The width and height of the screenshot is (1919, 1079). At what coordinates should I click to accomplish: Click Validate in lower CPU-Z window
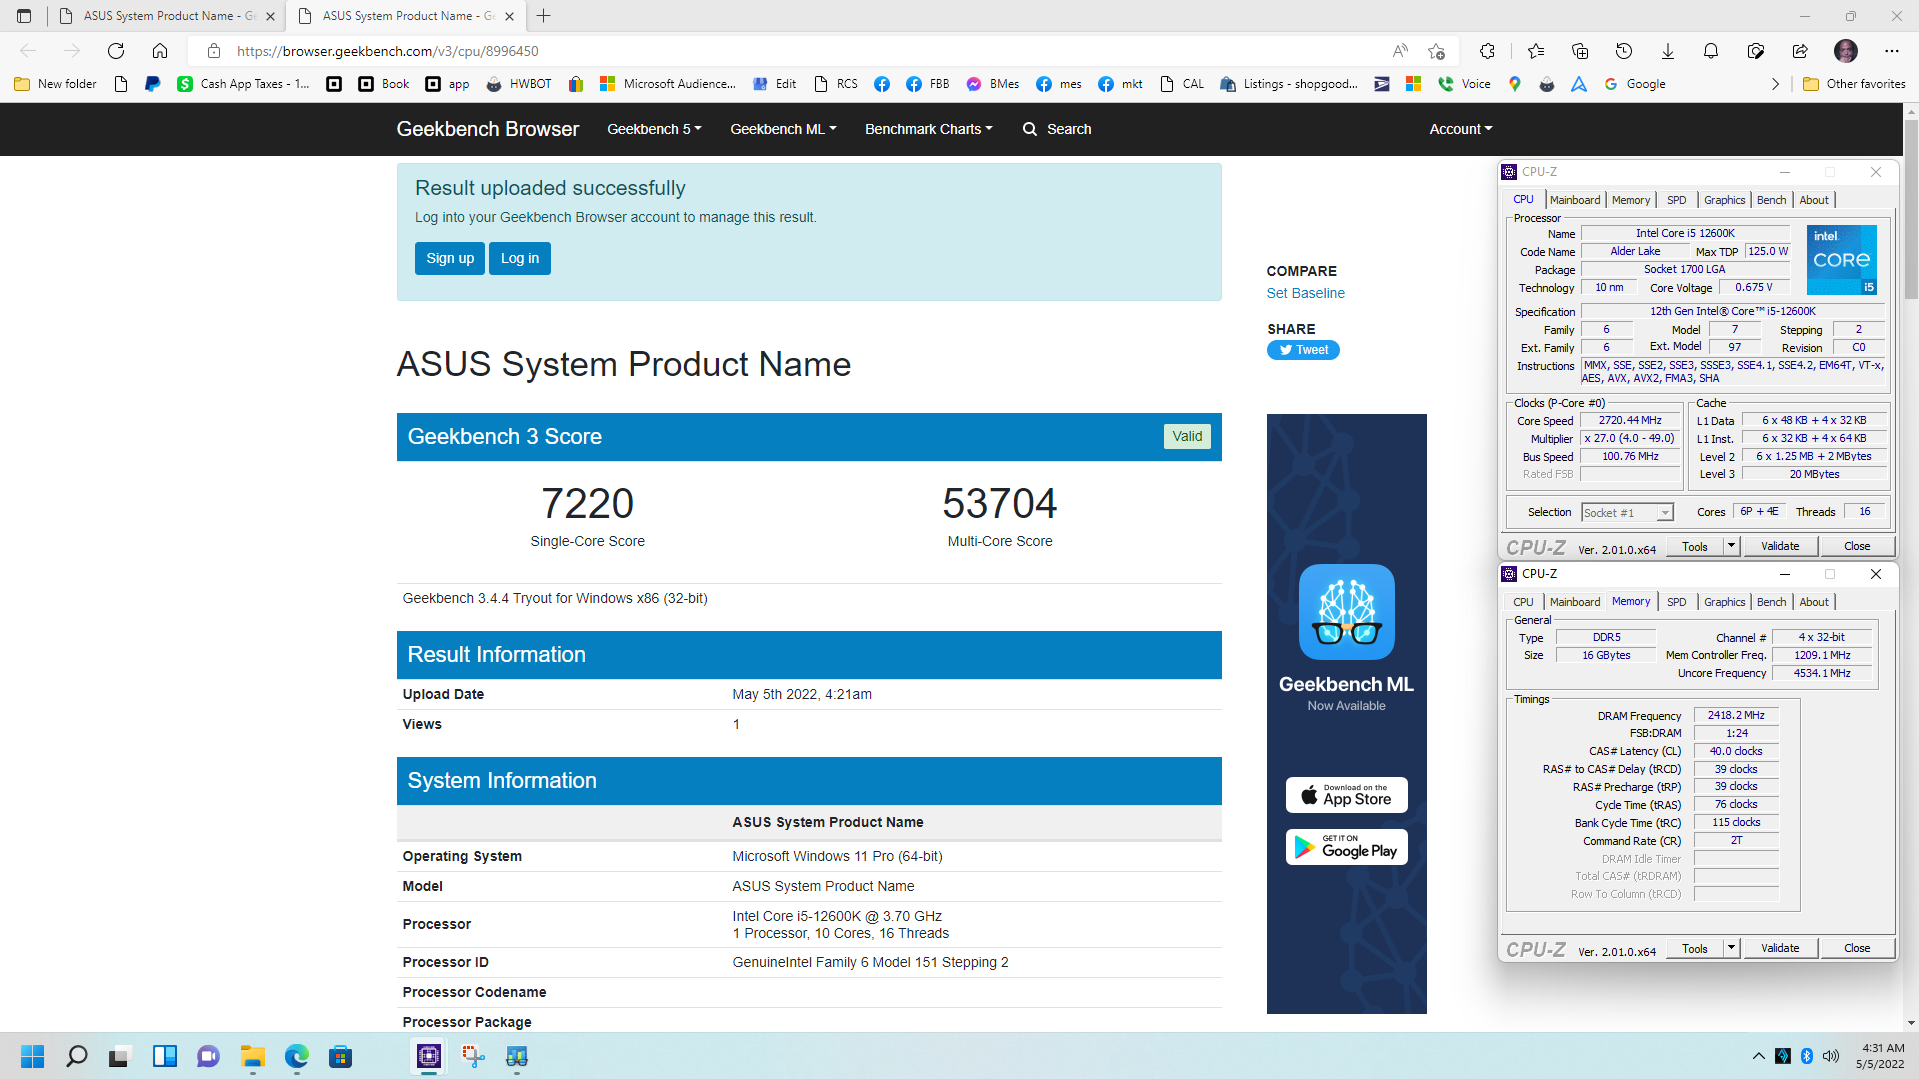pyautogui.click(x=1780, y=948)
